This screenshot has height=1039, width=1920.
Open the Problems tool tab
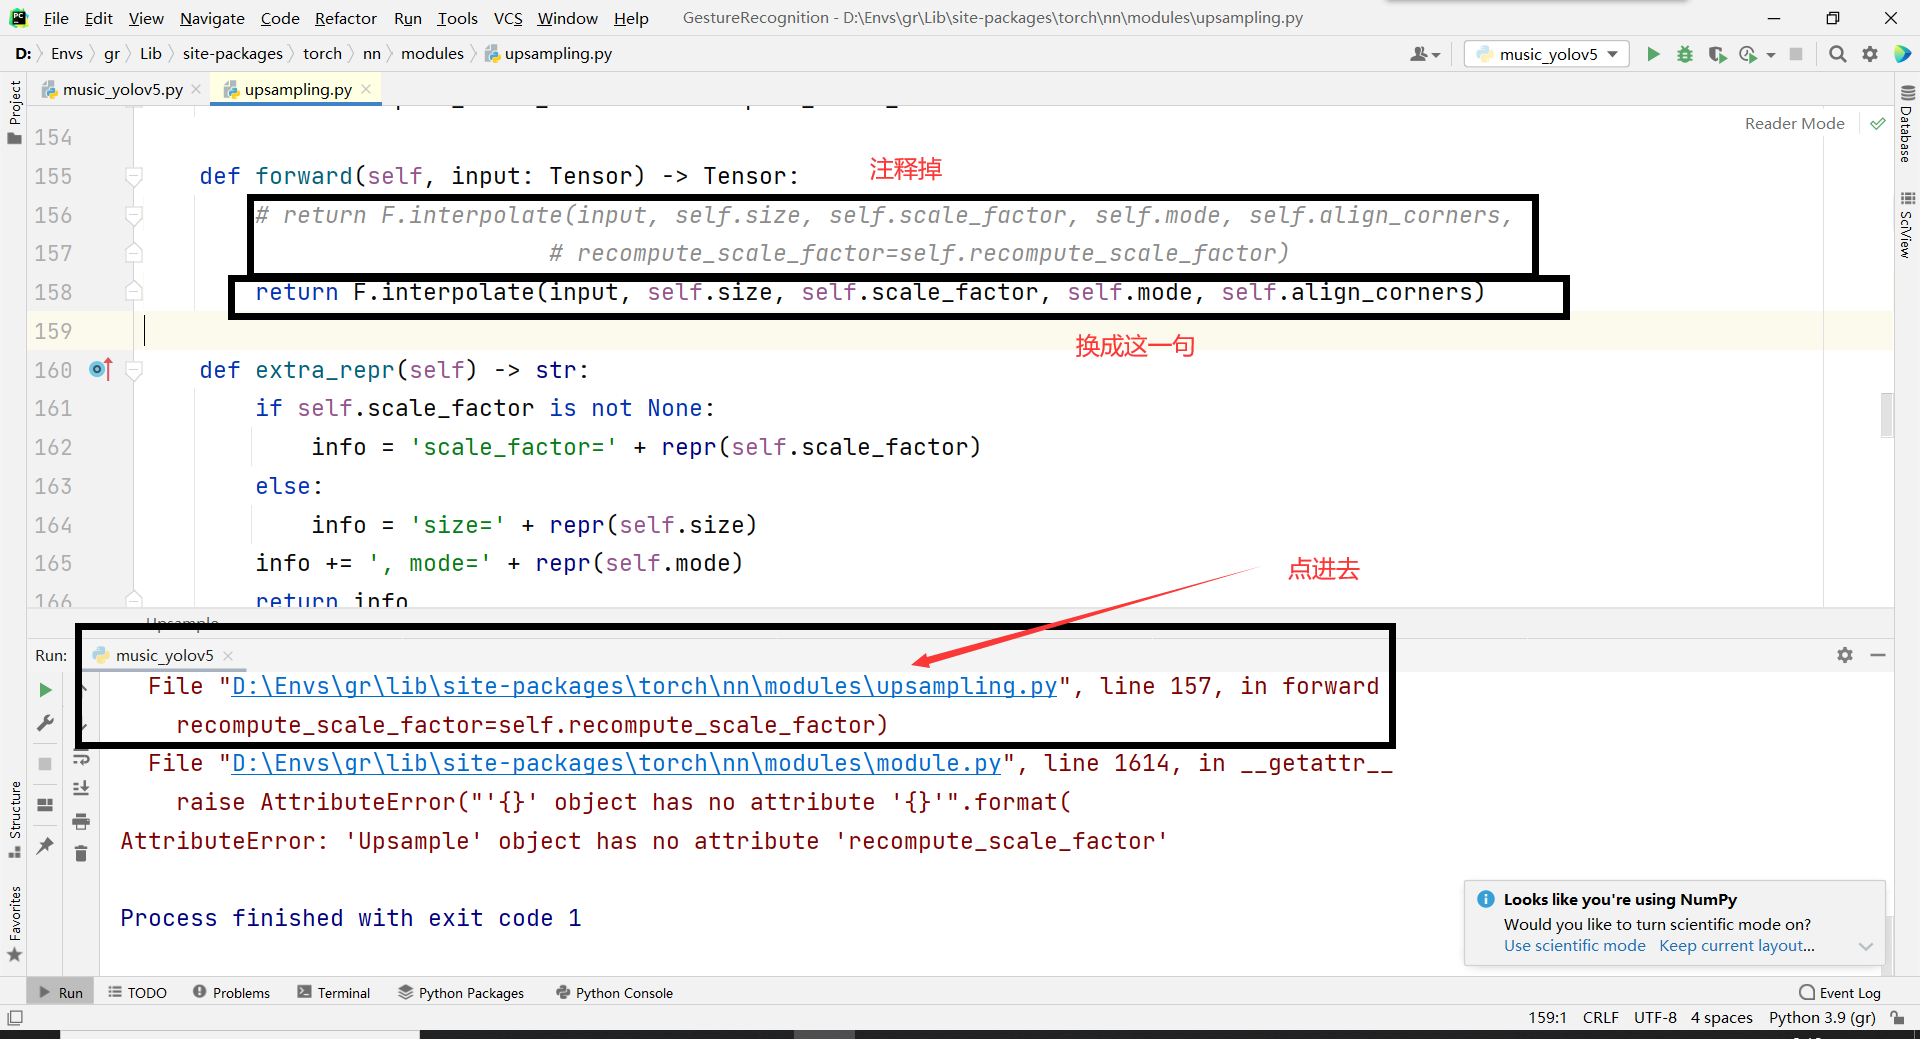pyautogui.click(x=231, y=993)
